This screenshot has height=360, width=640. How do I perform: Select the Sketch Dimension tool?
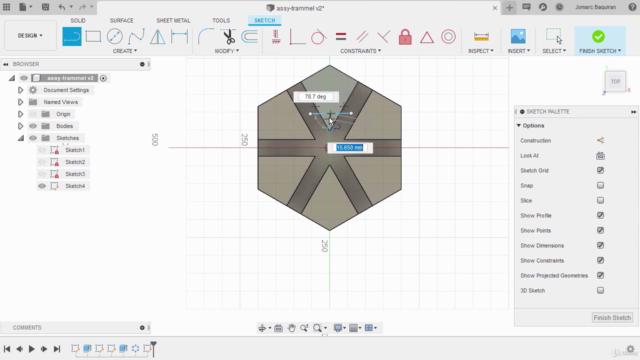[180, 37]
